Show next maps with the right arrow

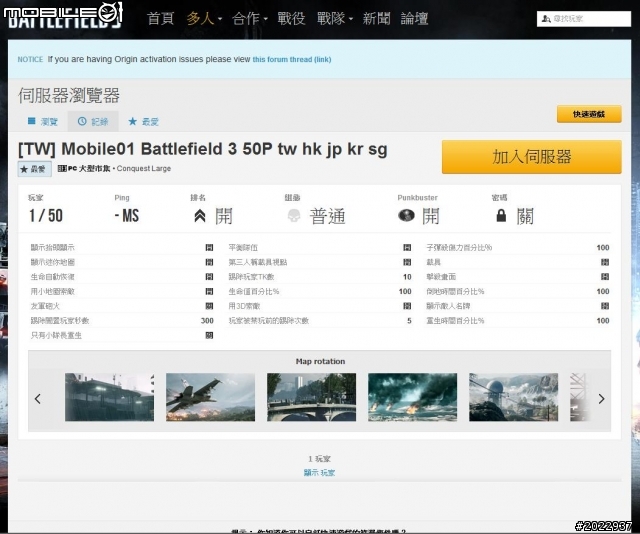[601, 398]
